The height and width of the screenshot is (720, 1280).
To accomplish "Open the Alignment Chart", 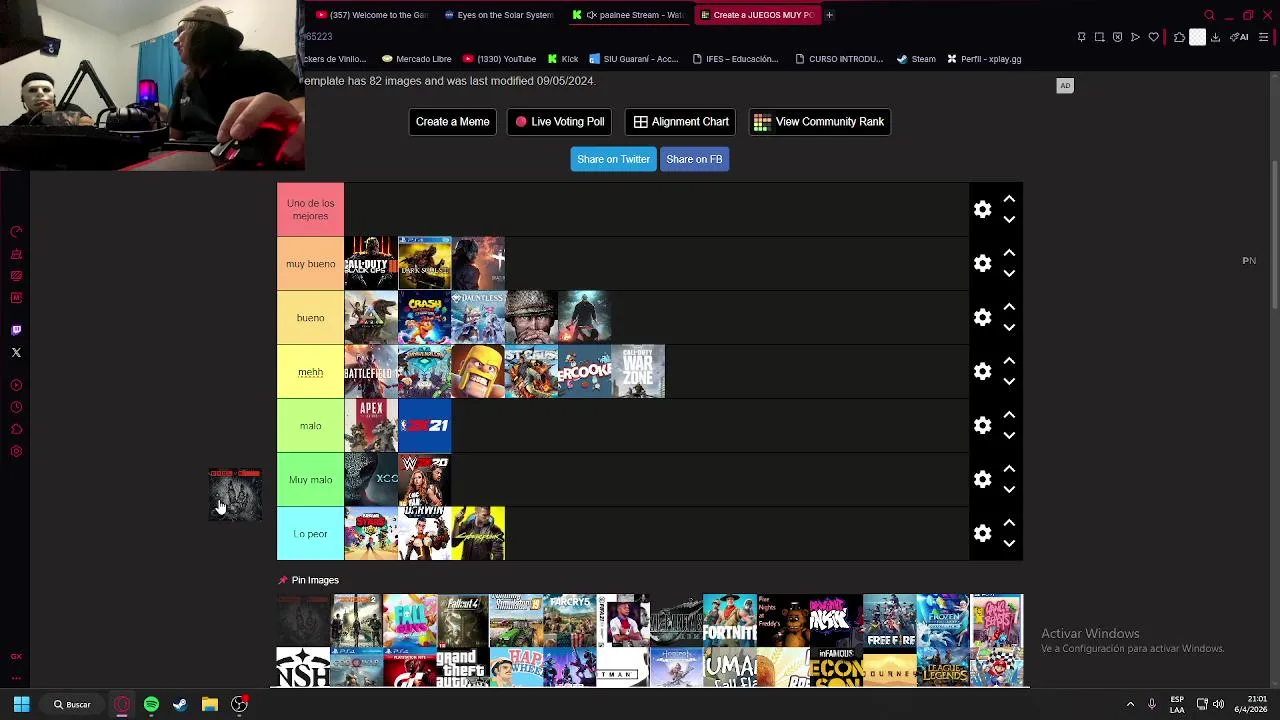I will click(681, 122).
